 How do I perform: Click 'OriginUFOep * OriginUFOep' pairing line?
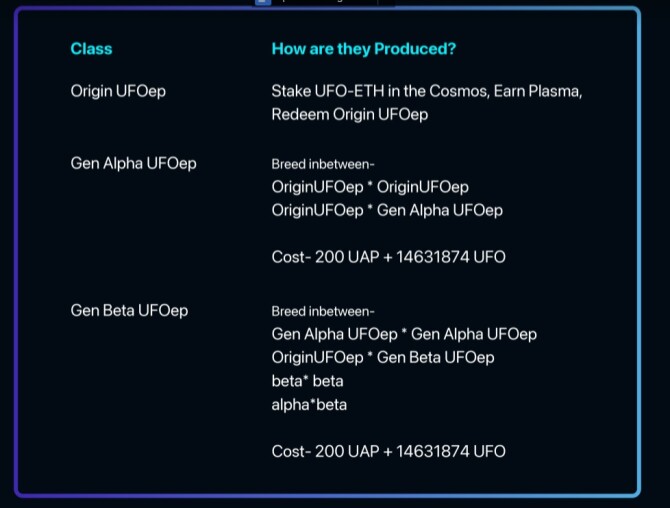coord(370,187)
